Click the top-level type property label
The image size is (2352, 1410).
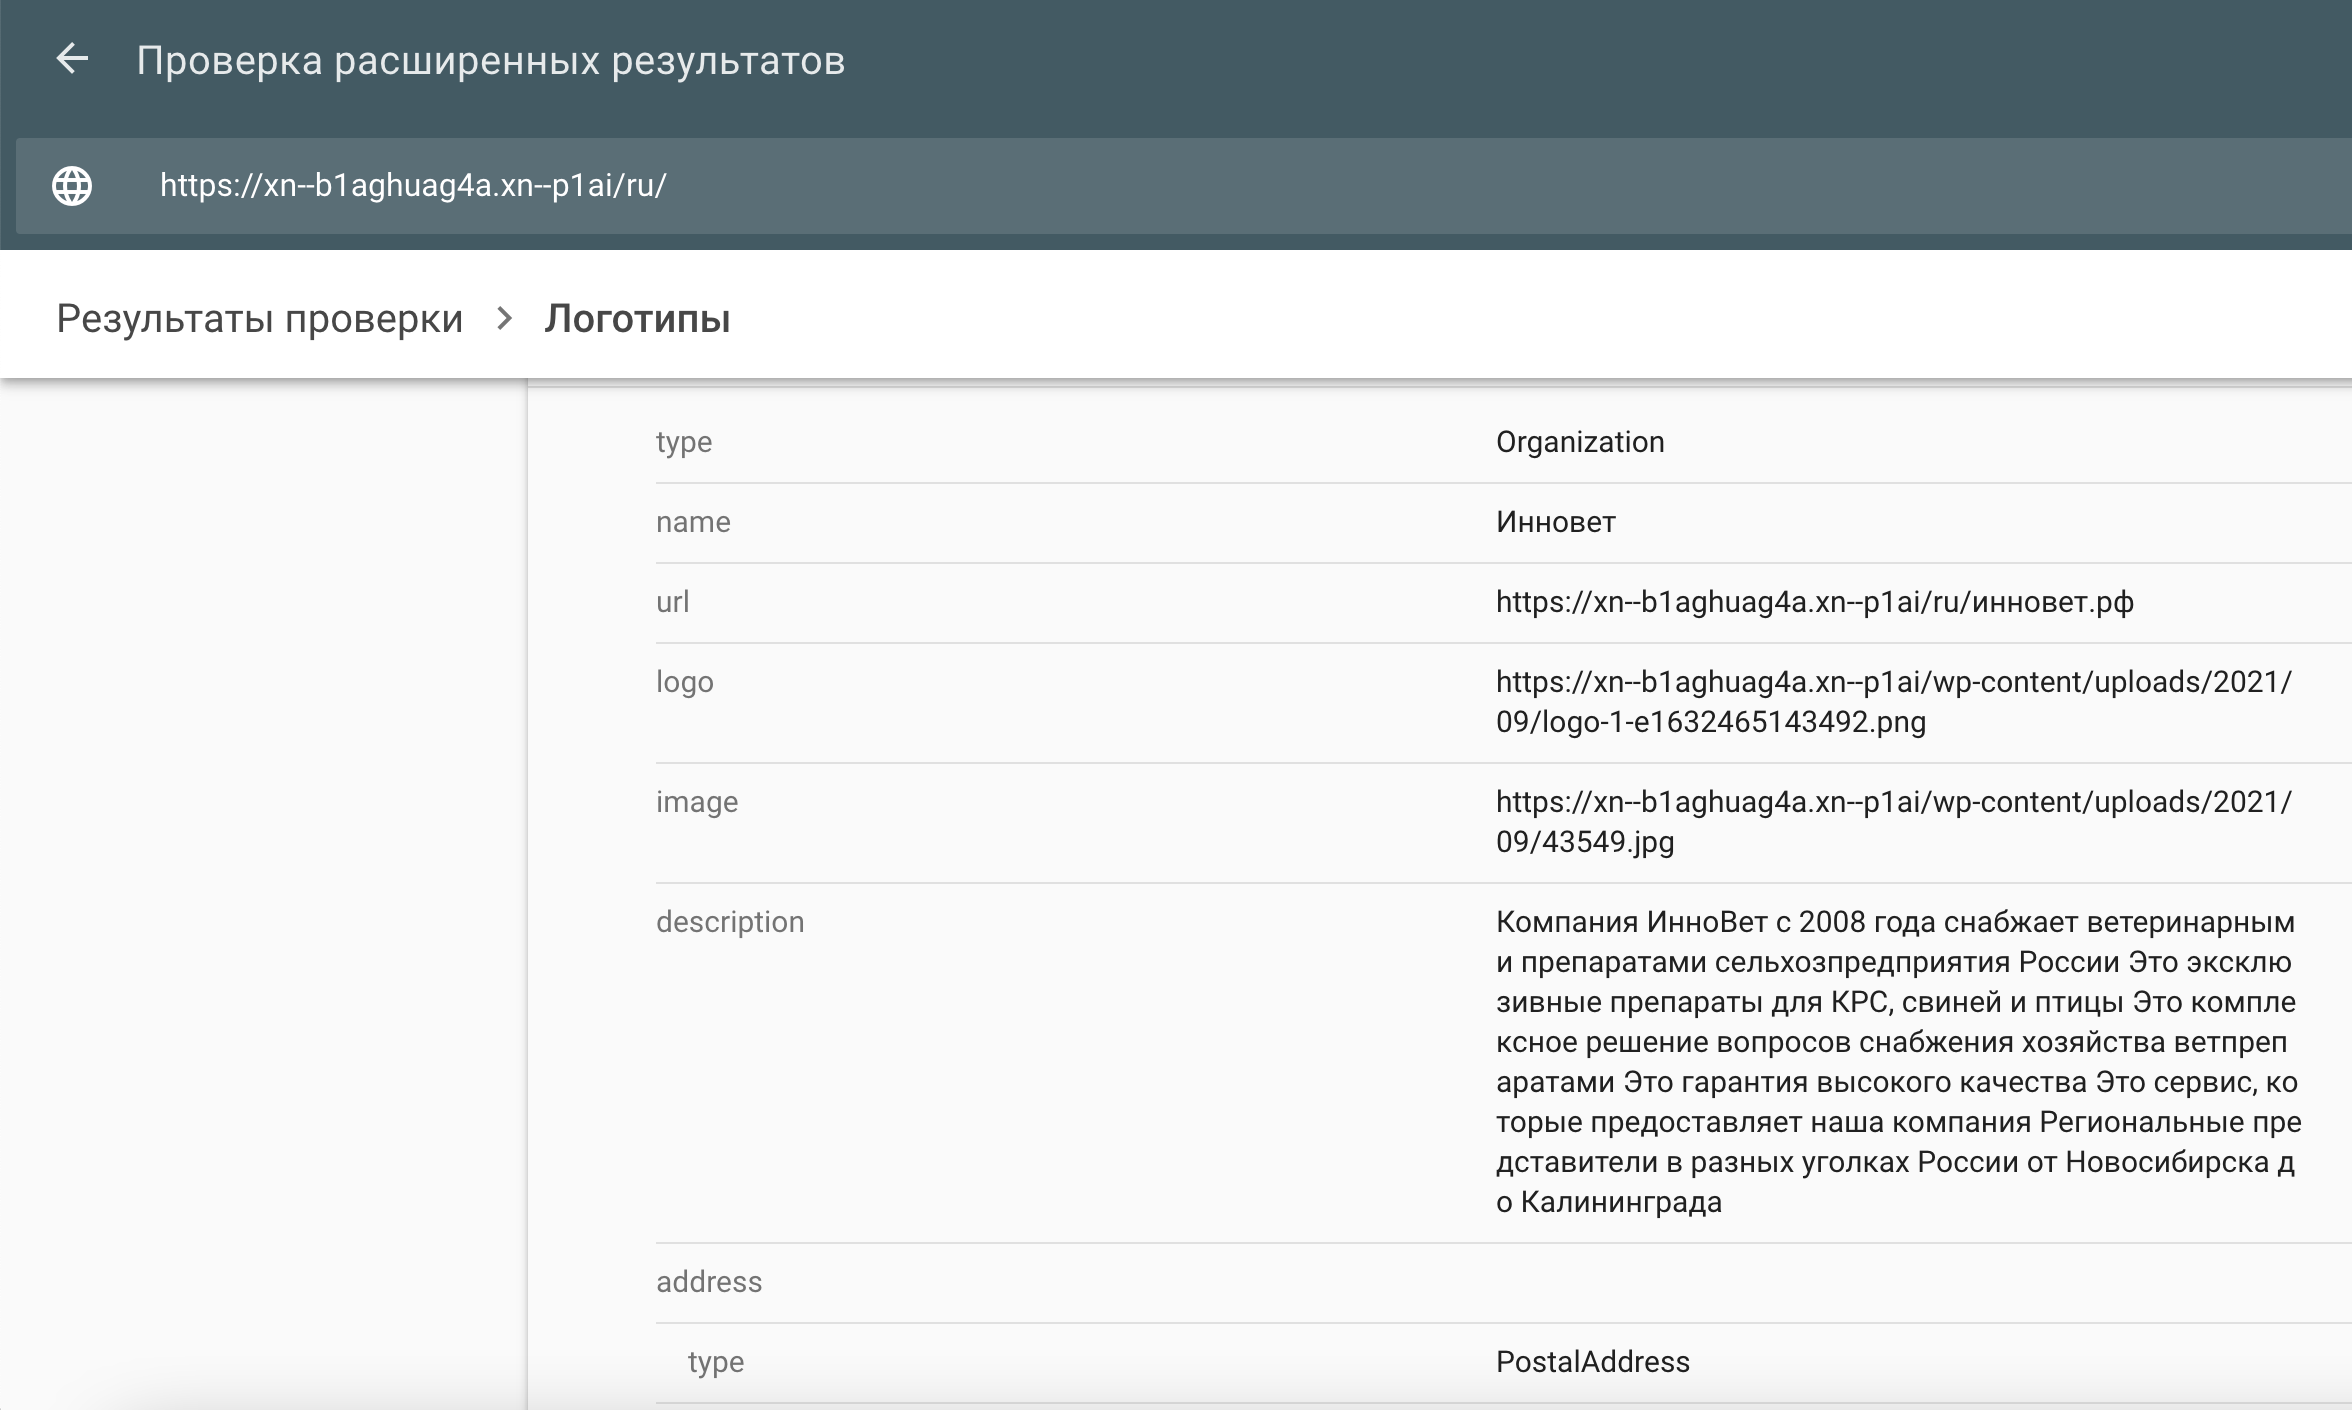684,442
